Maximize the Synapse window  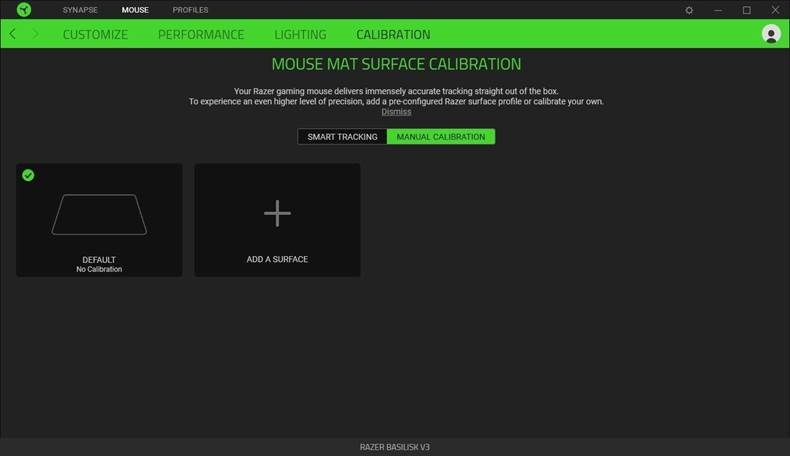pyautogui.click(x=747, y=10)
